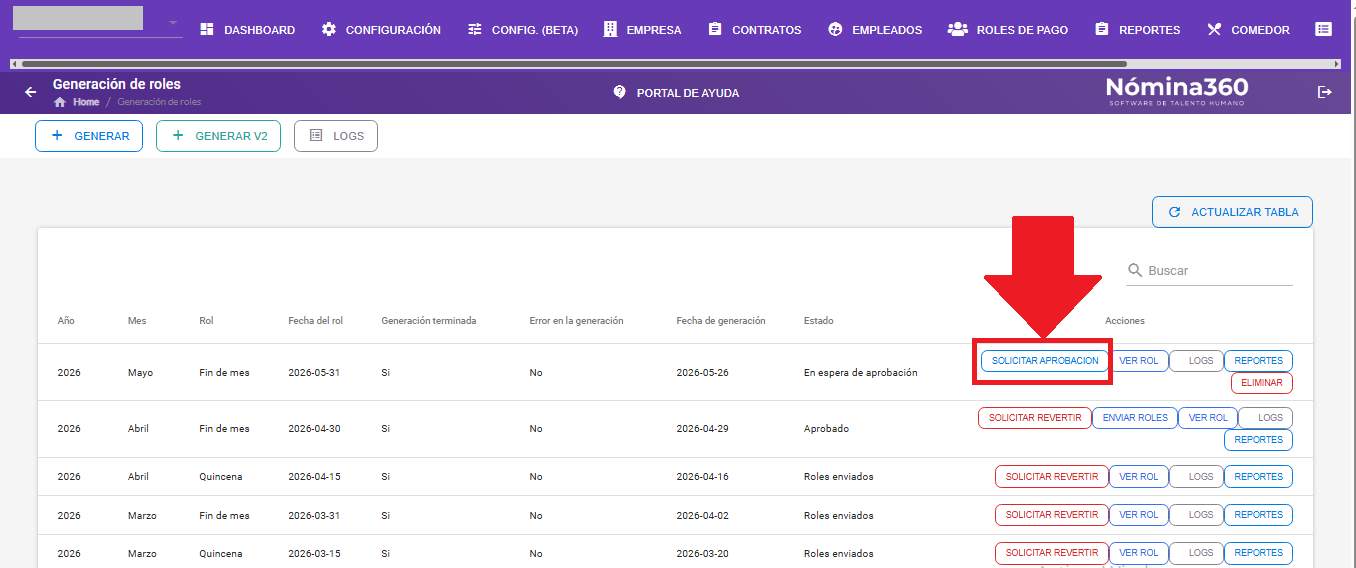The width and height of the screenshot is (1356, 568).
Task: Click the Comedor utensils icon
Action: [x=1214, y=30]
